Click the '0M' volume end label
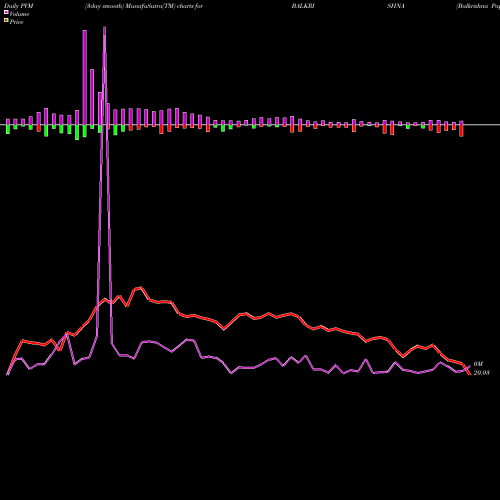The height and width of the screenshot is (500, 500). point(478,364)
